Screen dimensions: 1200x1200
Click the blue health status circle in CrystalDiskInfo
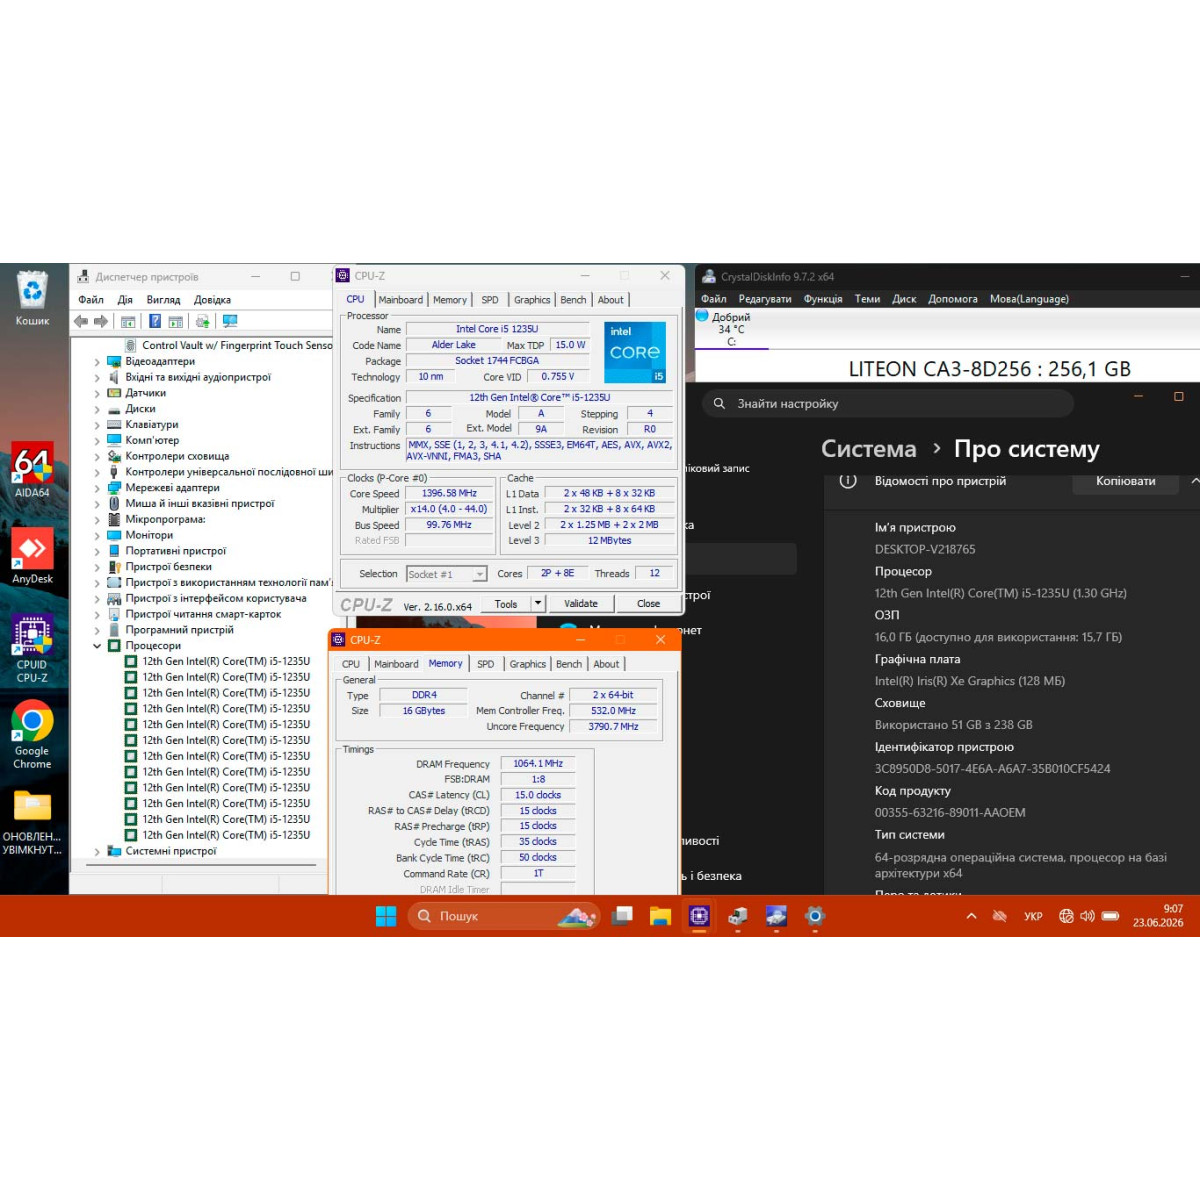click(702, 315)
